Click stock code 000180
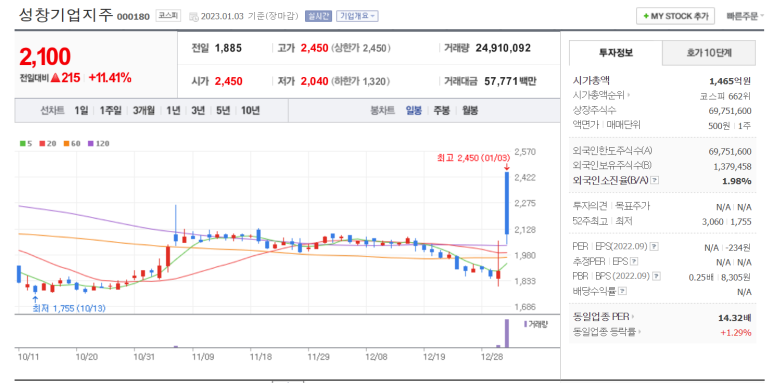Image resolution: width=773 pixels, height=383 pixels. click(x=133, y=17)
